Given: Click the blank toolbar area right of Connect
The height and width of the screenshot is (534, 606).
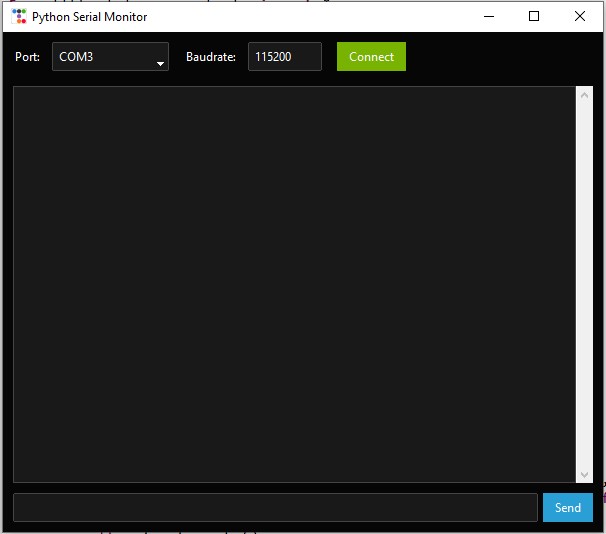Looking at the screenshot, I should (500, 57).
